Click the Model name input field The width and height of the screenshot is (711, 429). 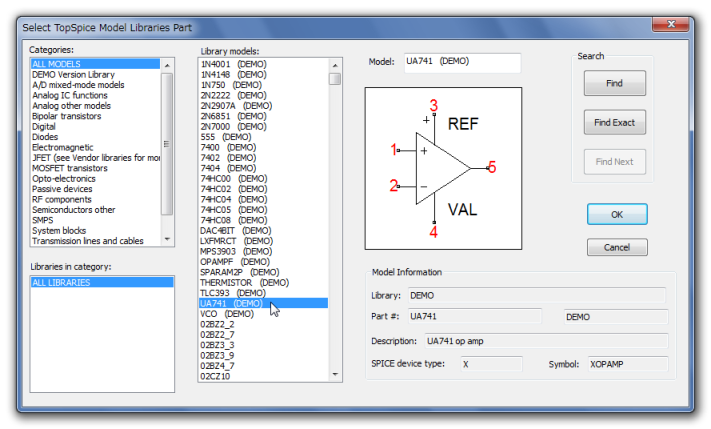click(x=462, y=62)
